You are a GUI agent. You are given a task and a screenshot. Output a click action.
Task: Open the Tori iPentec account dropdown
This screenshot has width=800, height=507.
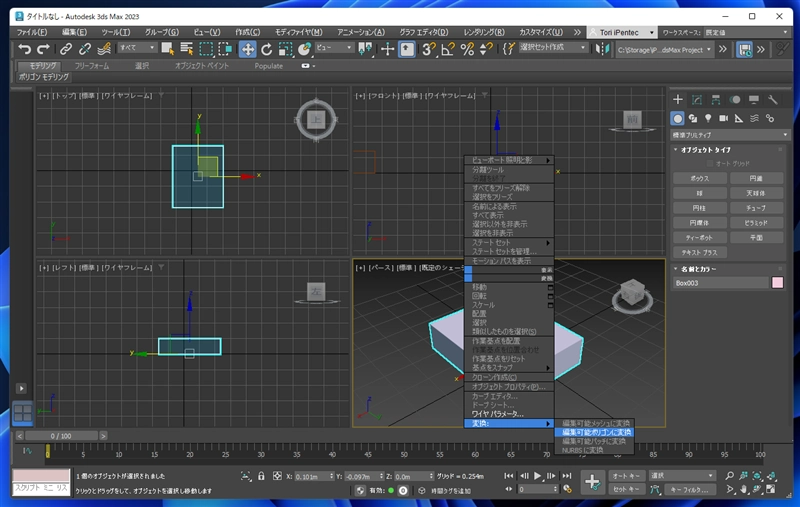tap(622, 32)
